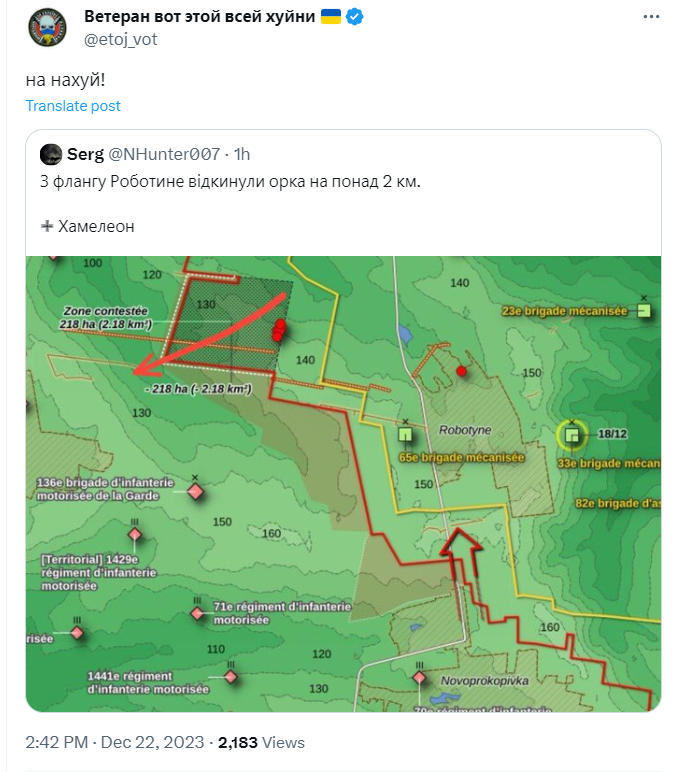Image resolution: width=680 pixels, height=772 pixels.
Task: Click the 136e brigade red diamond marker
Action: tap(195, 492)
